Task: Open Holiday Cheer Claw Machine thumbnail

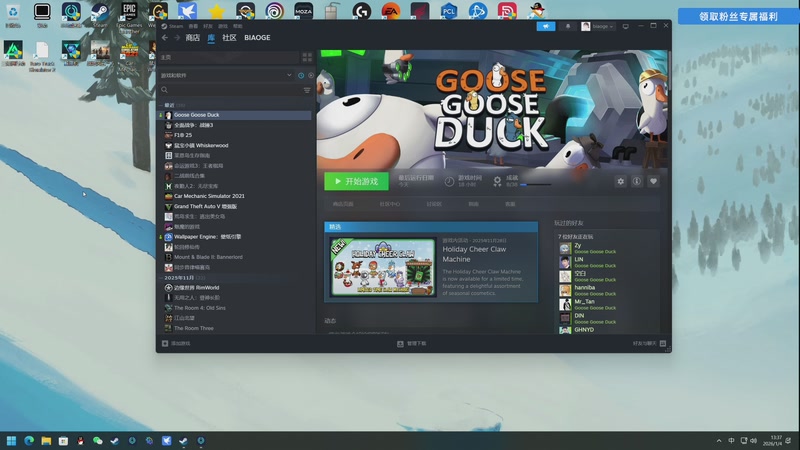Action: 383,267
